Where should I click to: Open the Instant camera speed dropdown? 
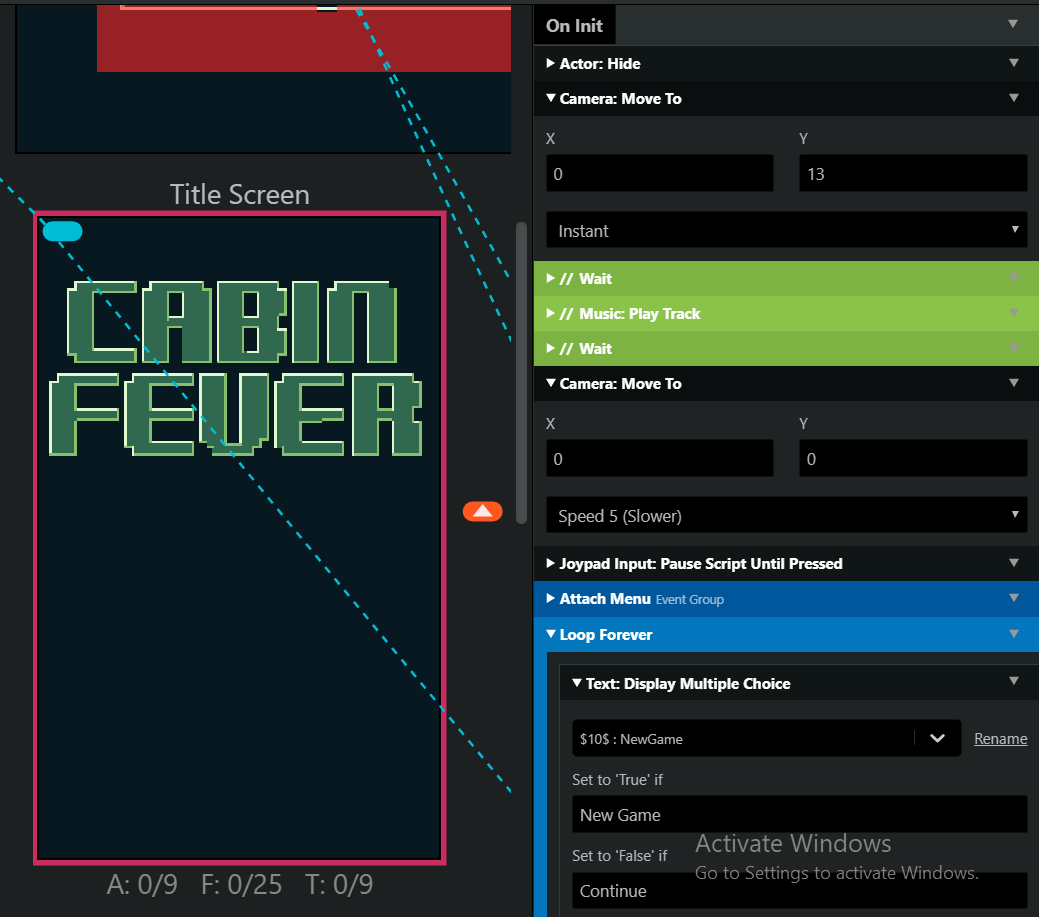[x=786, y=230]
